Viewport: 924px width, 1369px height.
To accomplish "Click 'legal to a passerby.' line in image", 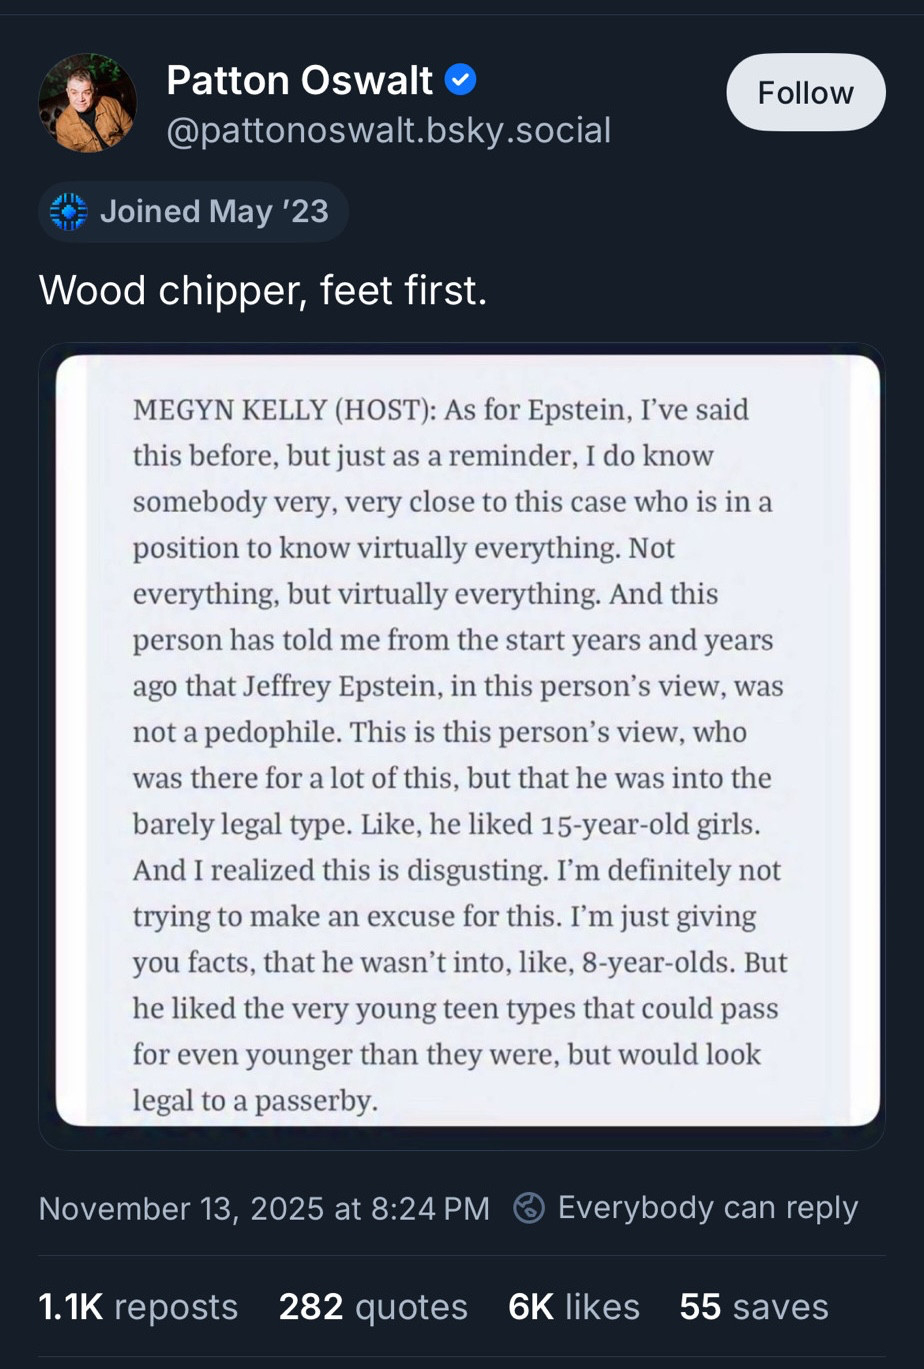I will coord(255,1101).
